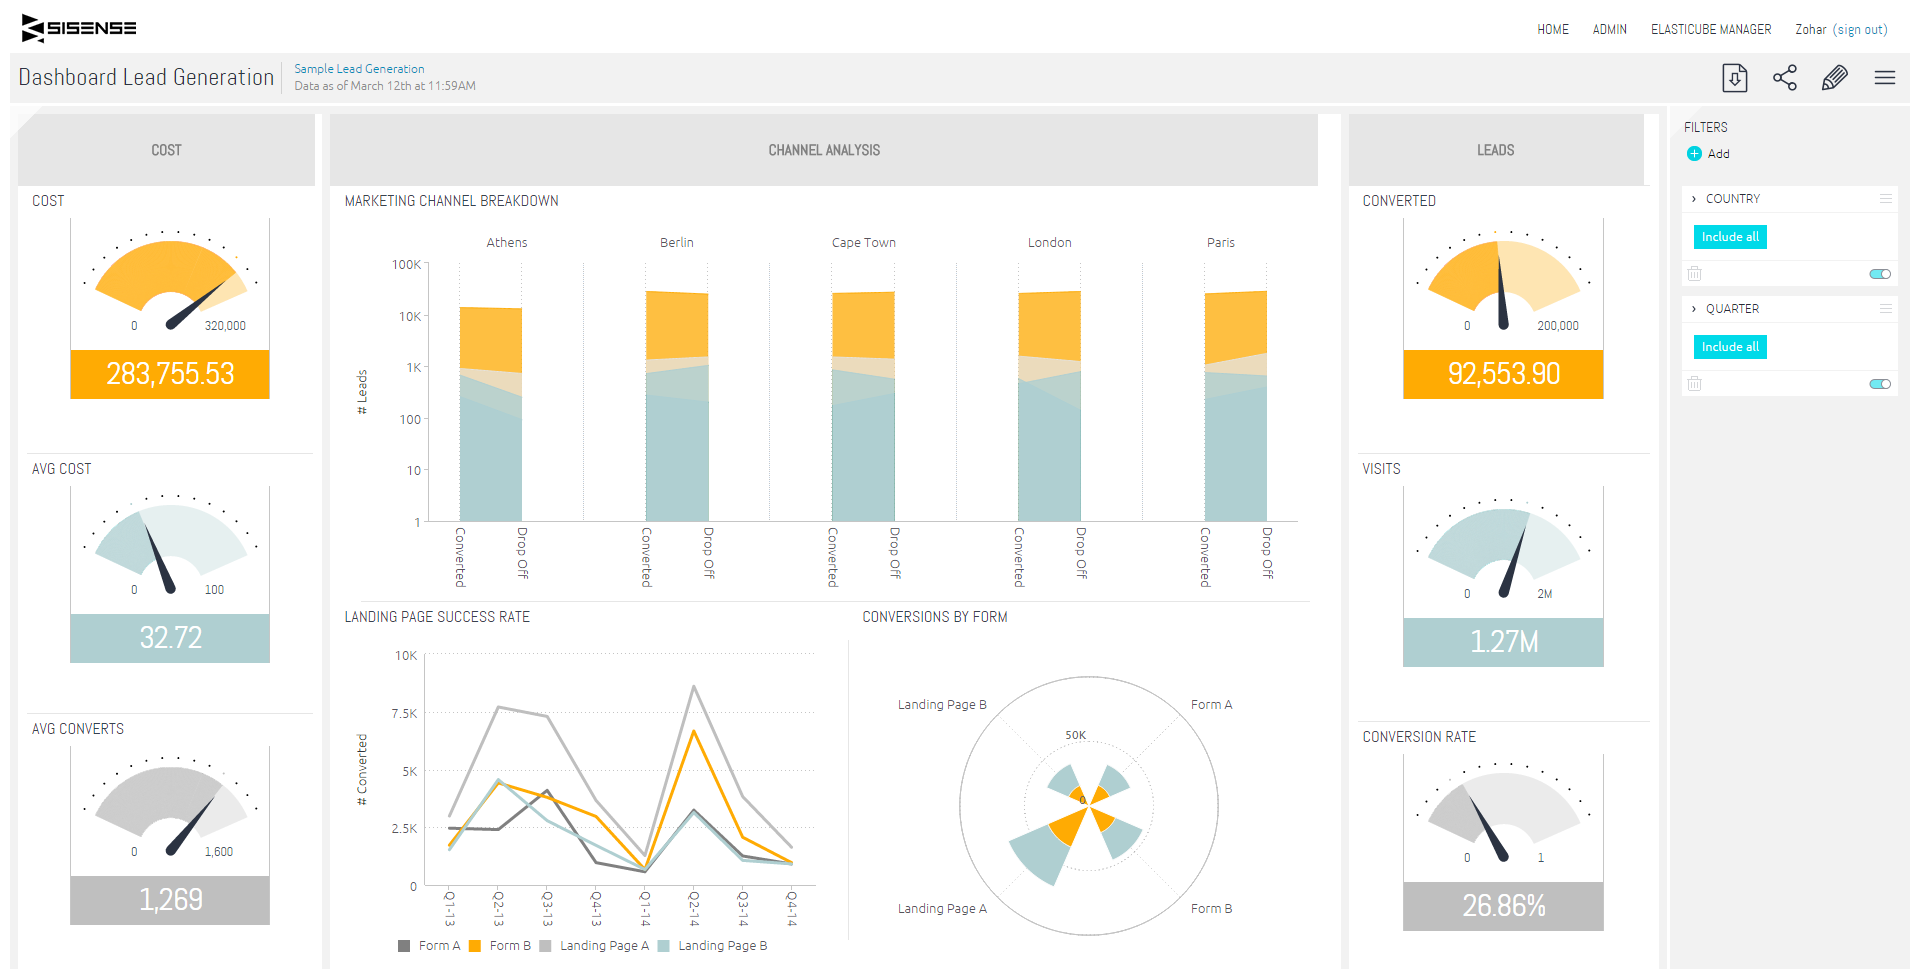Click the Add filter label
Screen dimensions: 1918x975
[1718, 154]
